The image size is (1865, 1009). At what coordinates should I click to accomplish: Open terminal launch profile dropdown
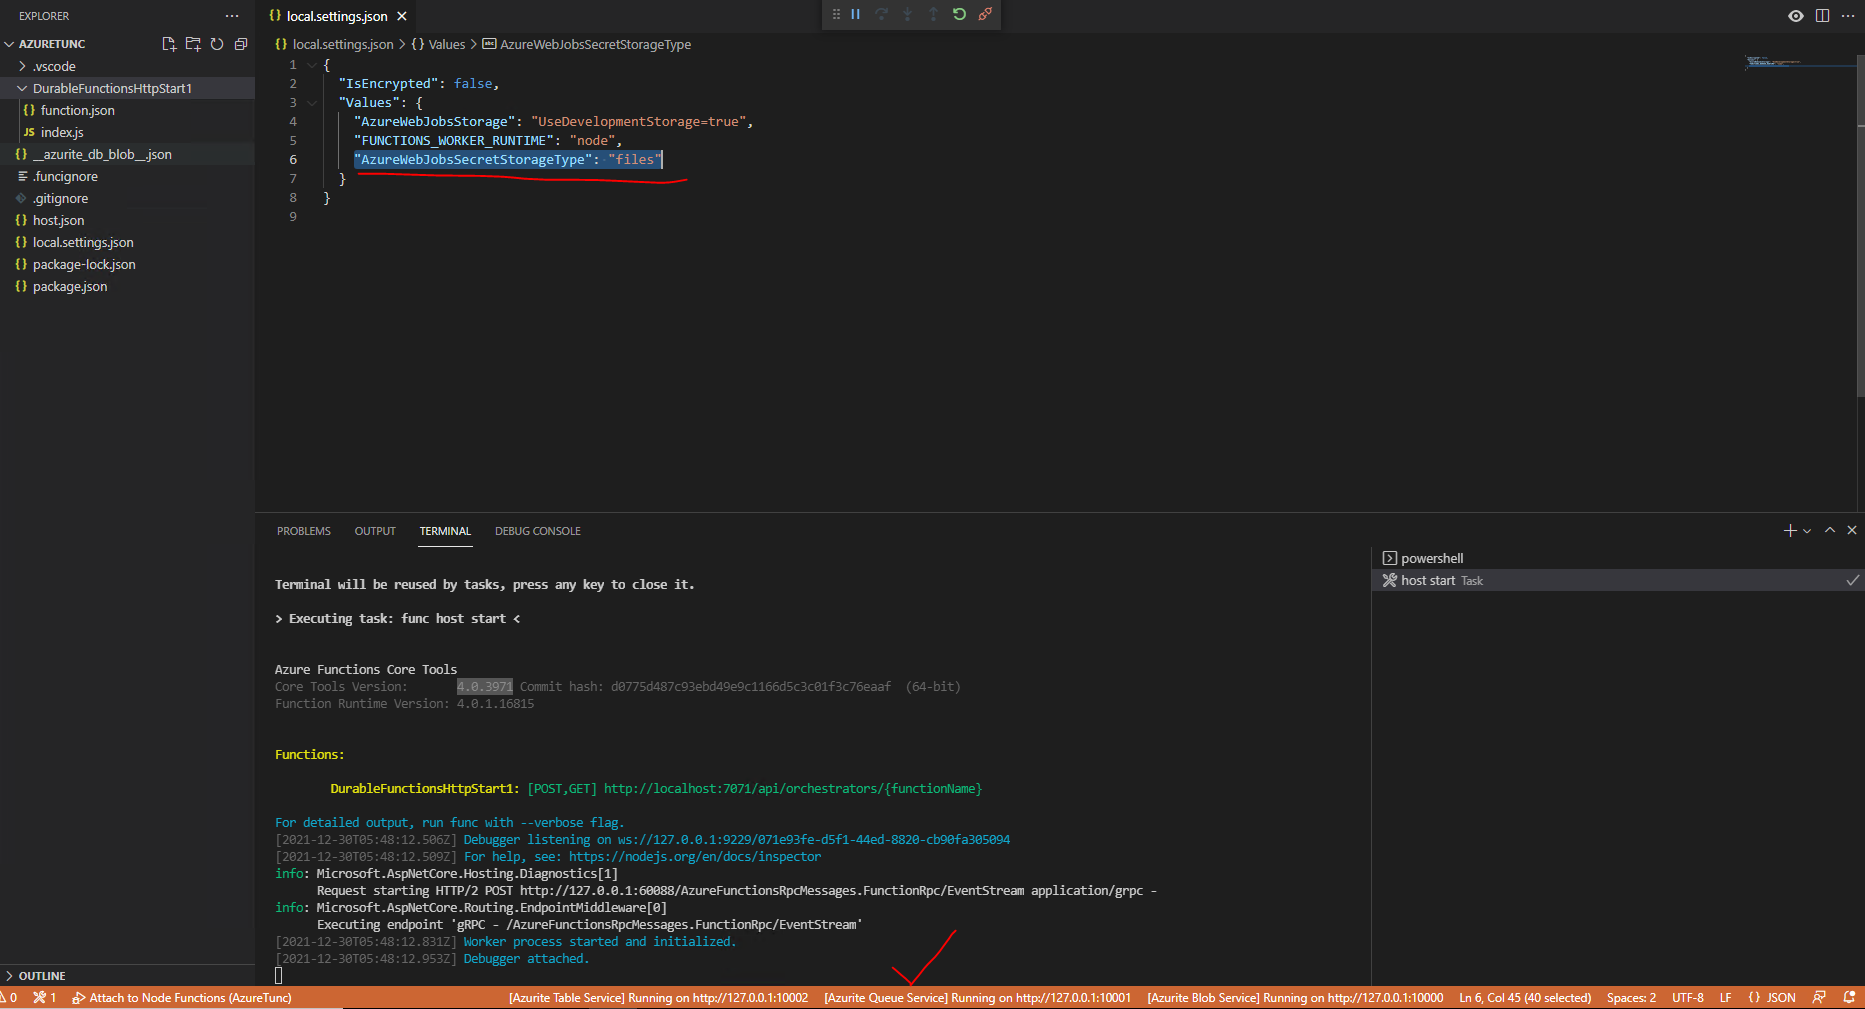[x=1807, y=531]
